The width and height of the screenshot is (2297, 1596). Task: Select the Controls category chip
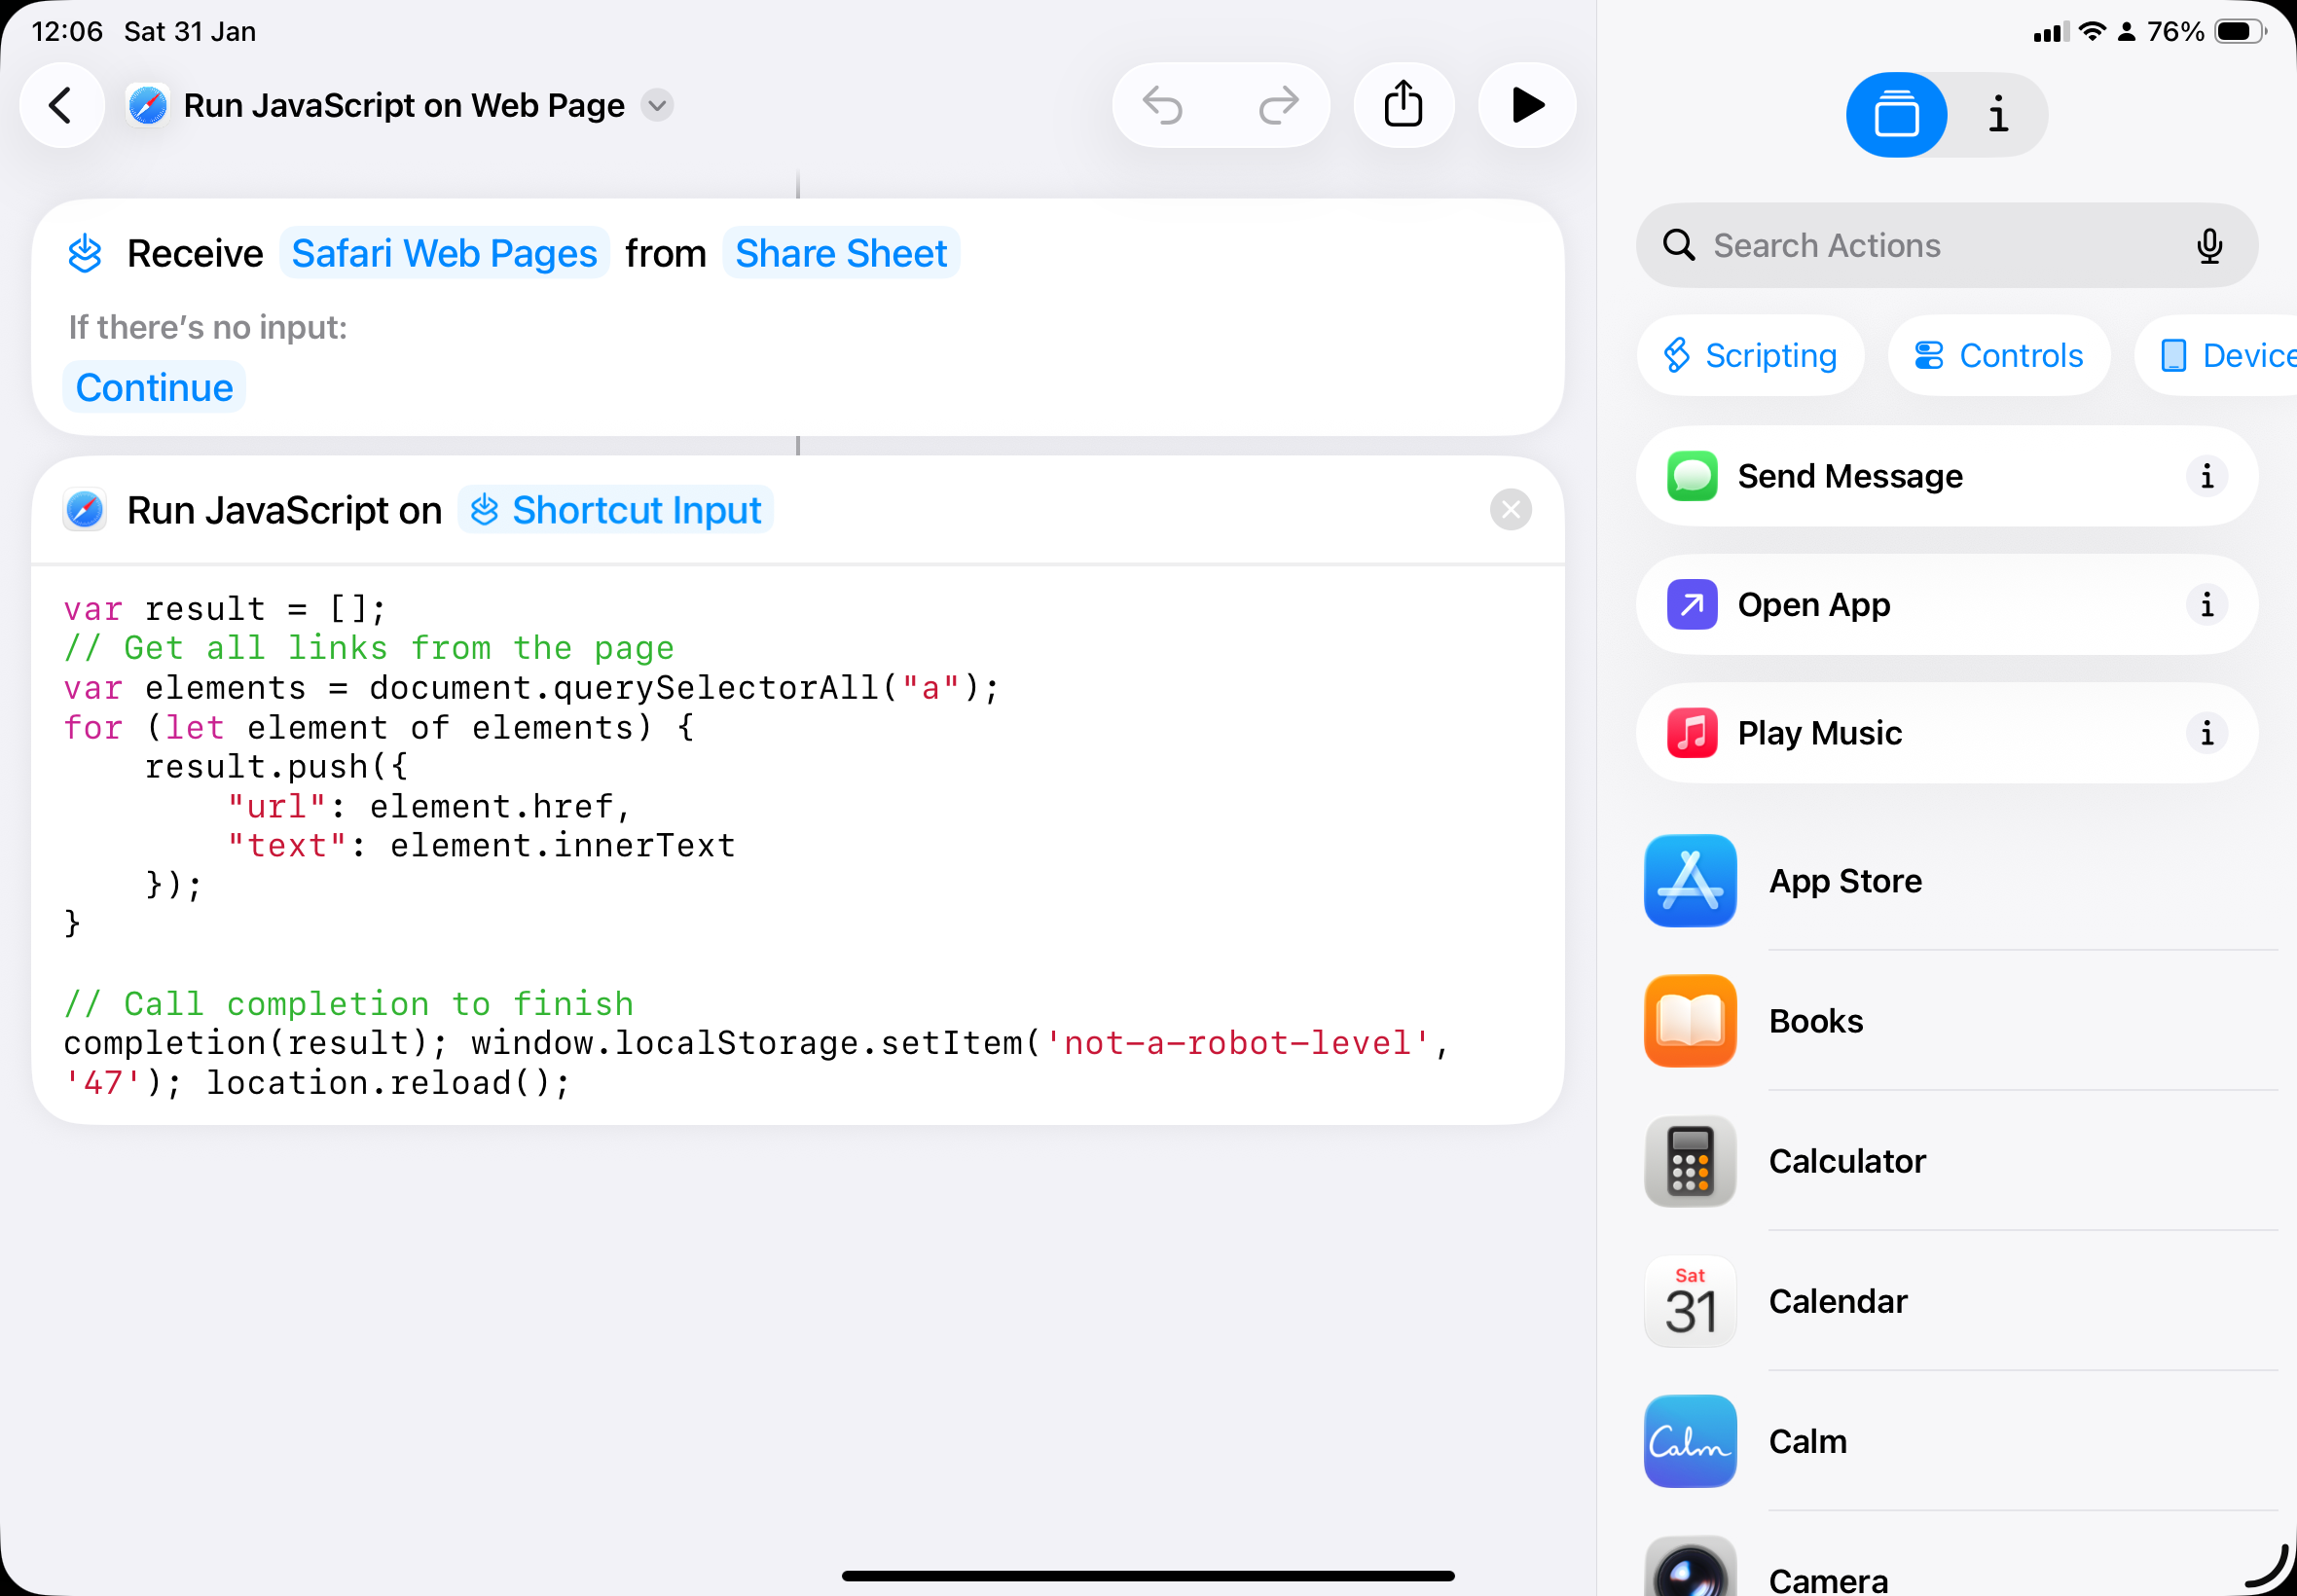click(x=1998, y=356)
